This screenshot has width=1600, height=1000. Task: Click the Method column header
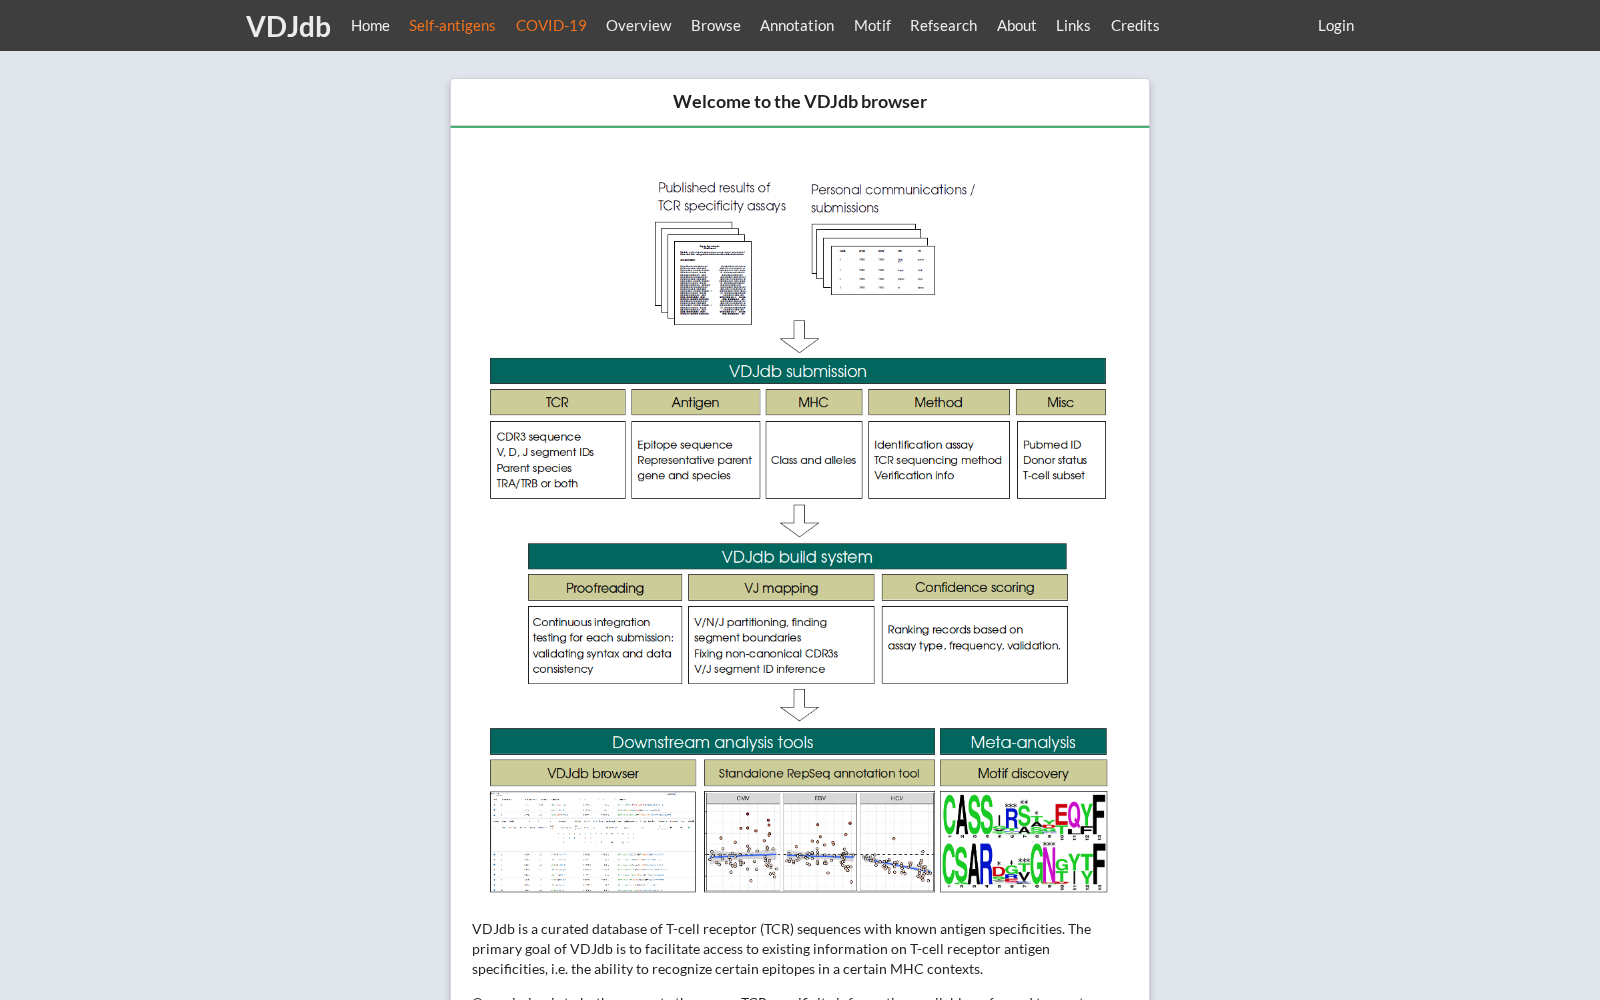pos(939,402)
